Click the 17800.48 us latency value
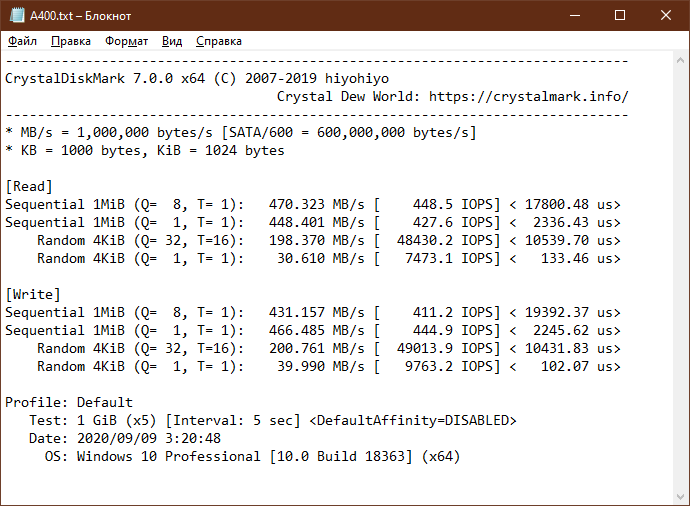 point(569,205)
